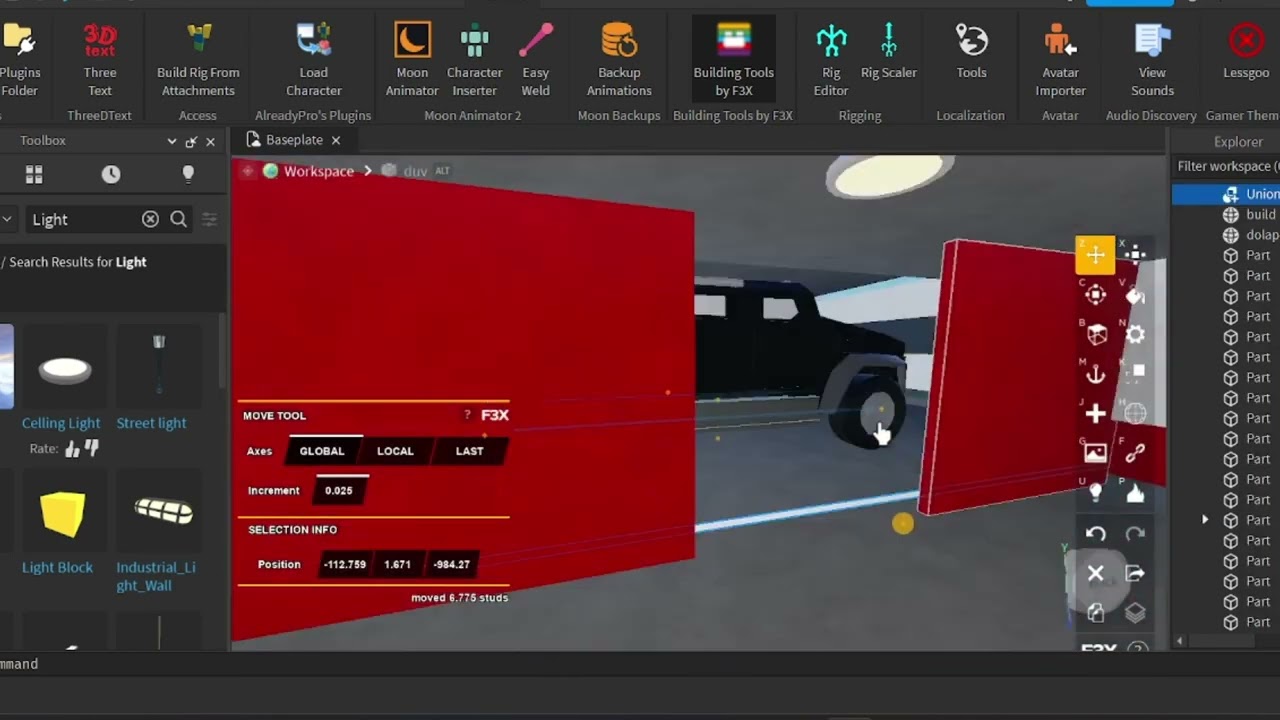The height and width of the screenshot is (720, 1280).
Task: Select the Easy Weld tool
Action: coord(535,60)
